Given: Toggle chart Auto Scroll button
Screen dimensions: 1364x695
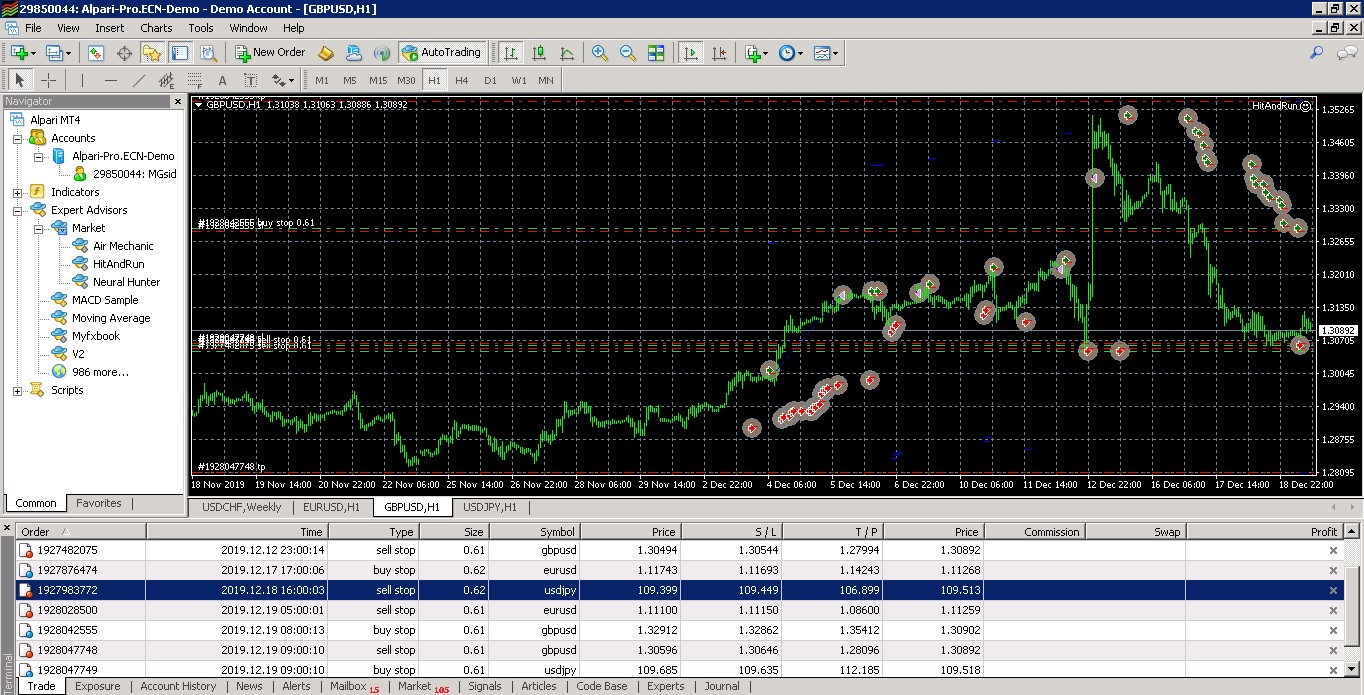Looking at the screenshot, I should pos(691,53).
